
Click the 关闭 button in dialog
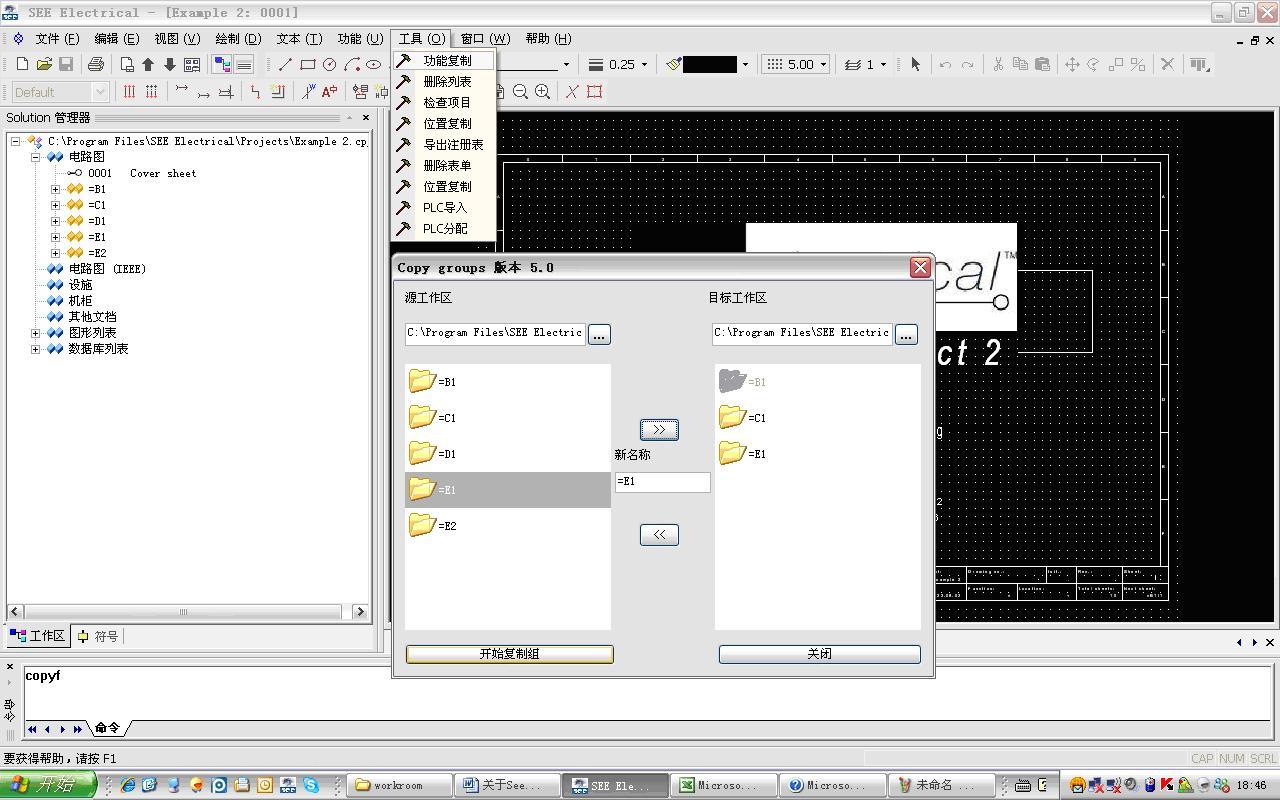[x=819, y=654]
